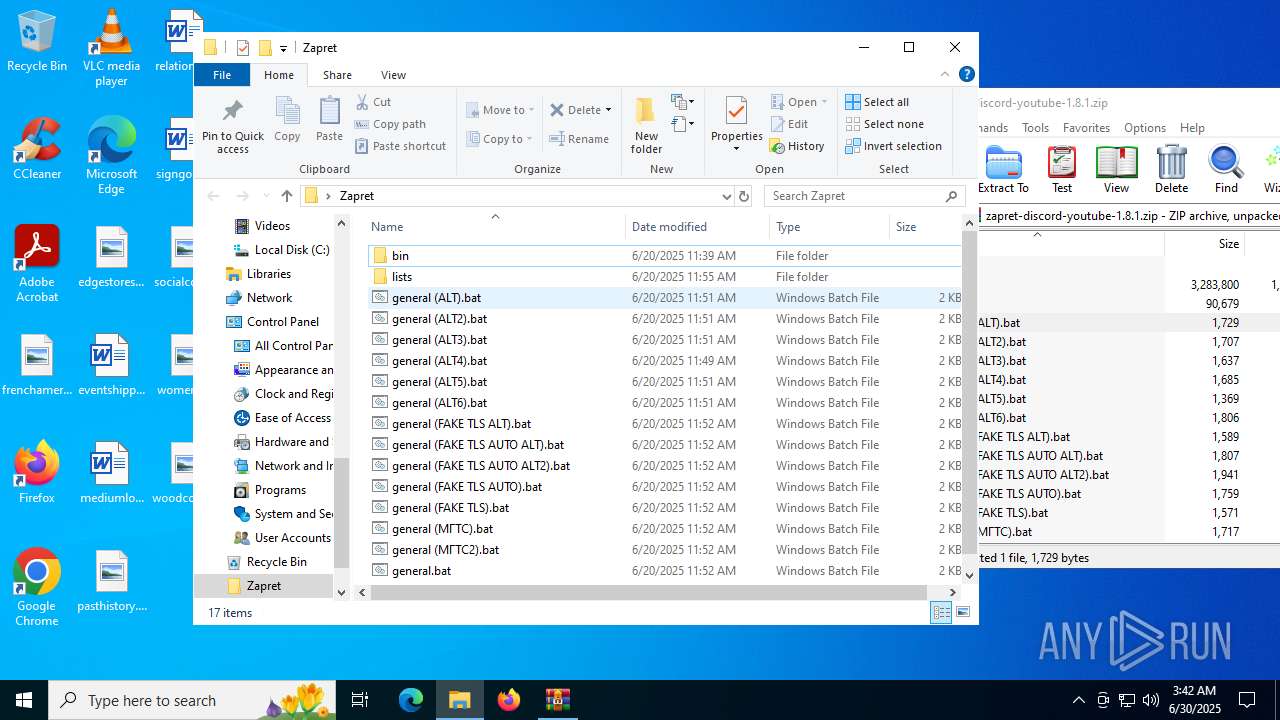
Task: Select general (МГТС2).bat file
Action: tap(665, 550)
